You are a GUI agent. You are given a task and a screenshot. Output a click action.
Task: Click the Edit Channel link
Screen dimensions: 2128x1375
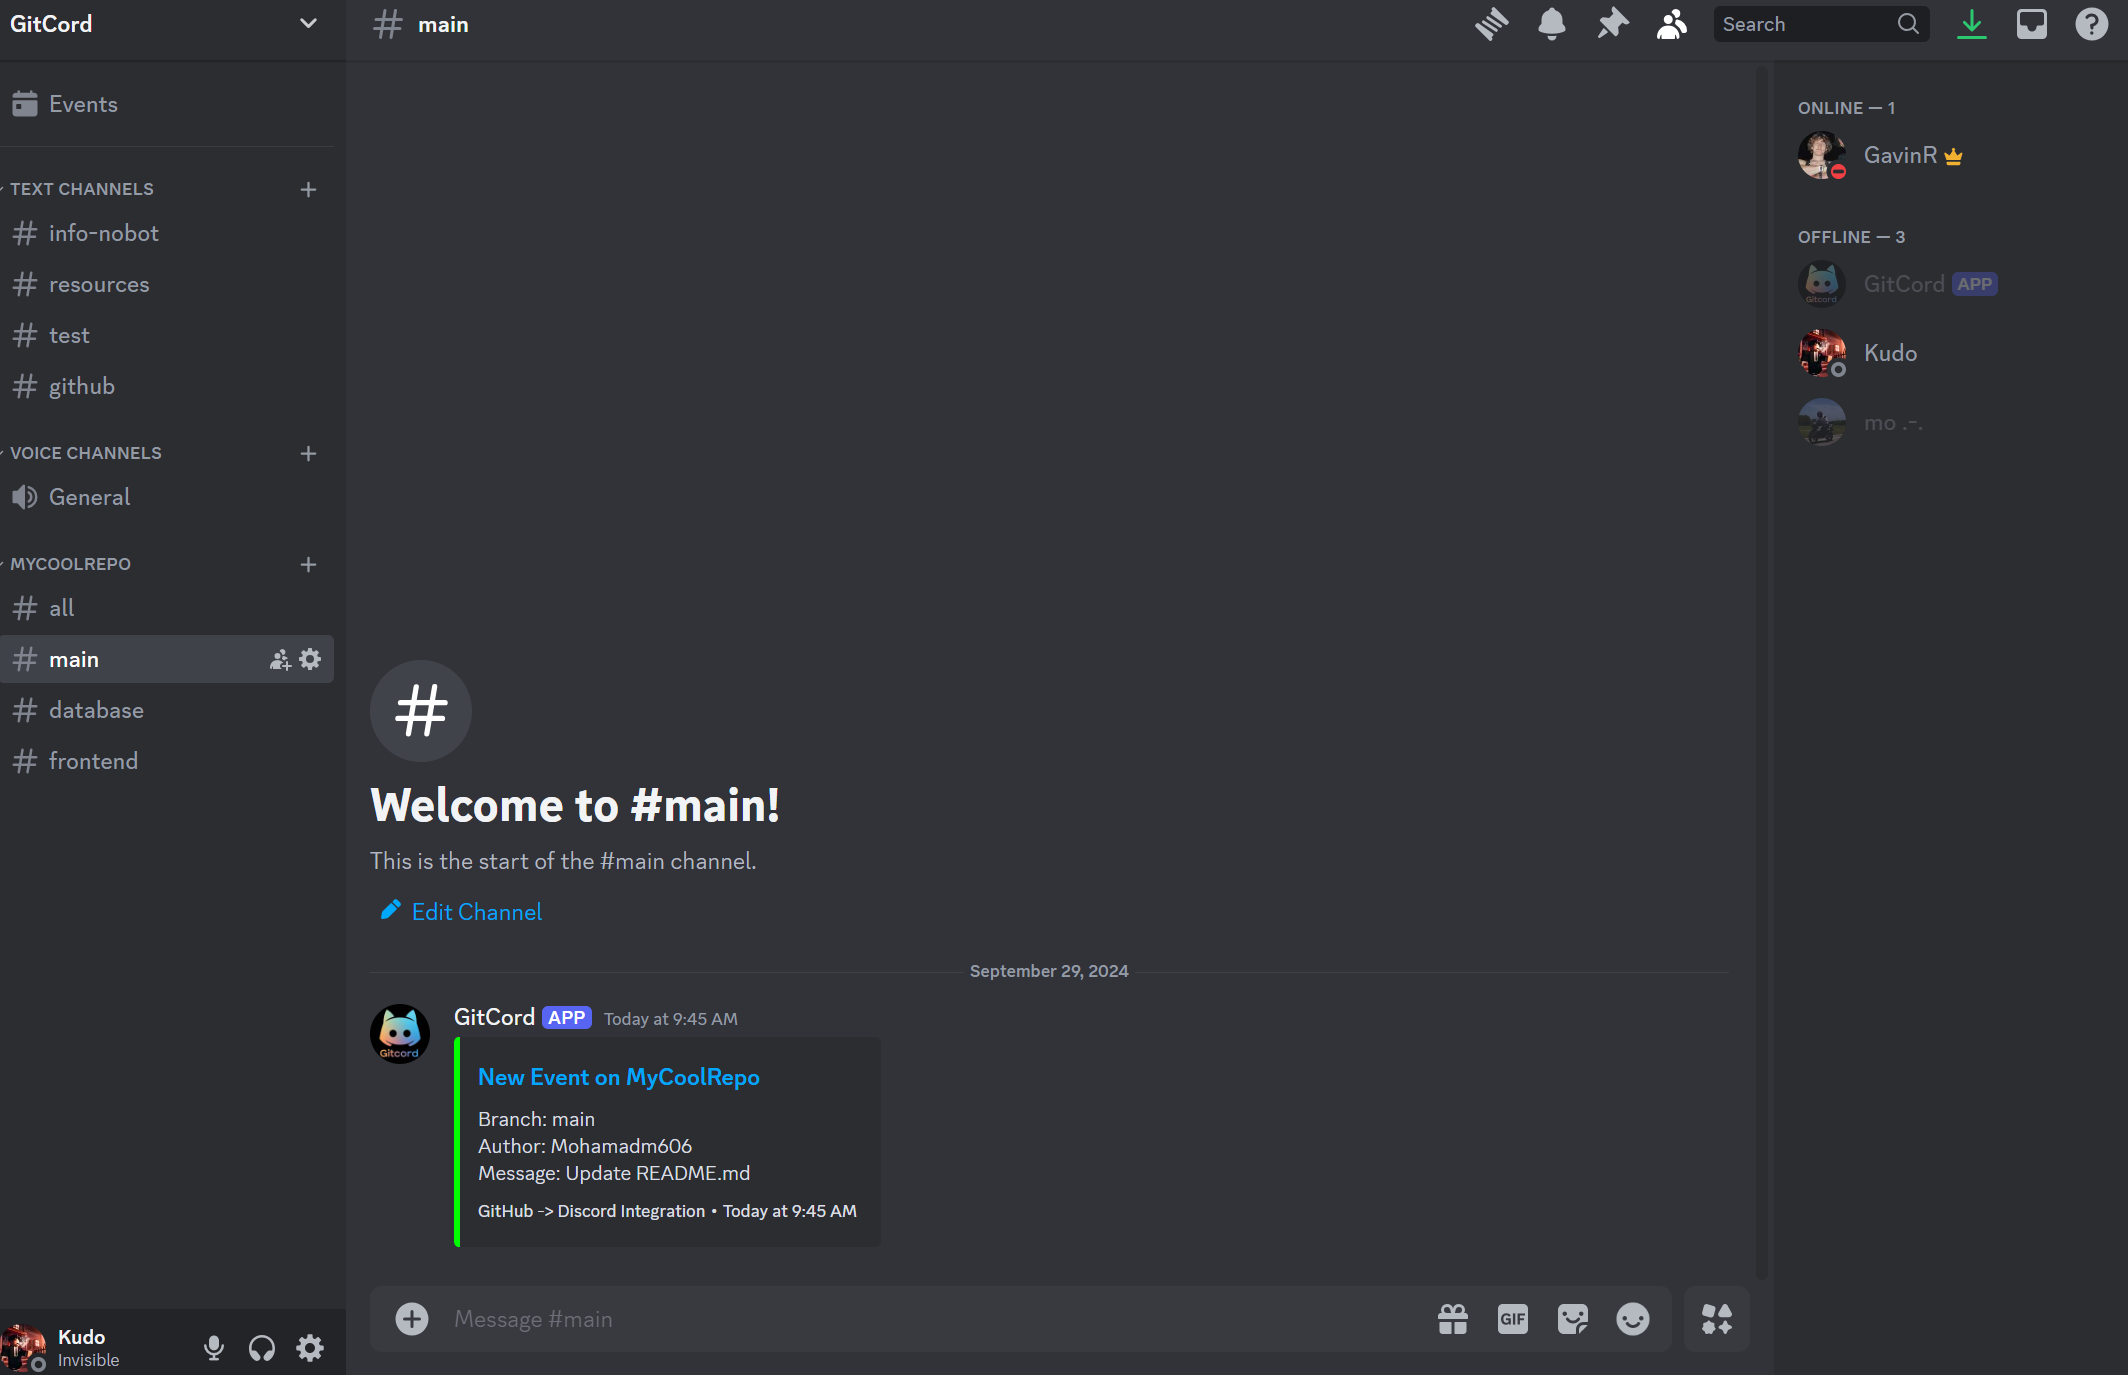(x=476, y=912)
